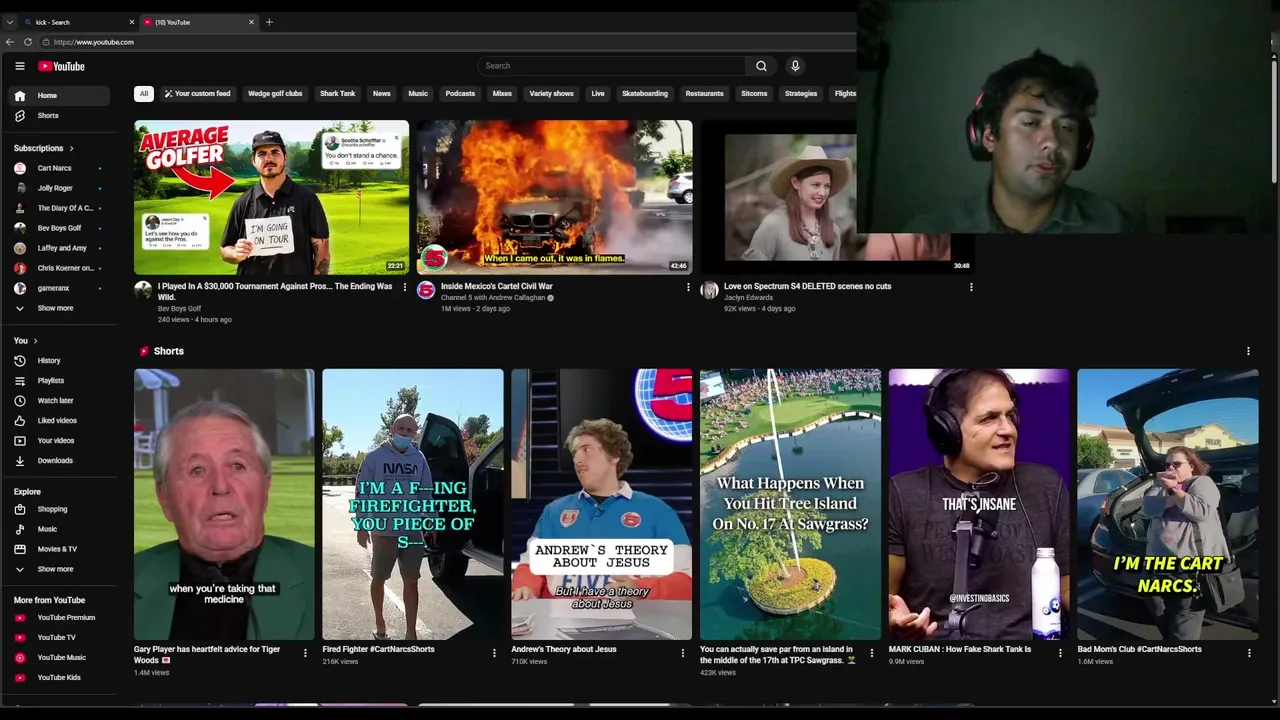Image resolution: width=1280 pixels, height=720 pixels.
Task: Open Music under Explore
Action: 59,529
